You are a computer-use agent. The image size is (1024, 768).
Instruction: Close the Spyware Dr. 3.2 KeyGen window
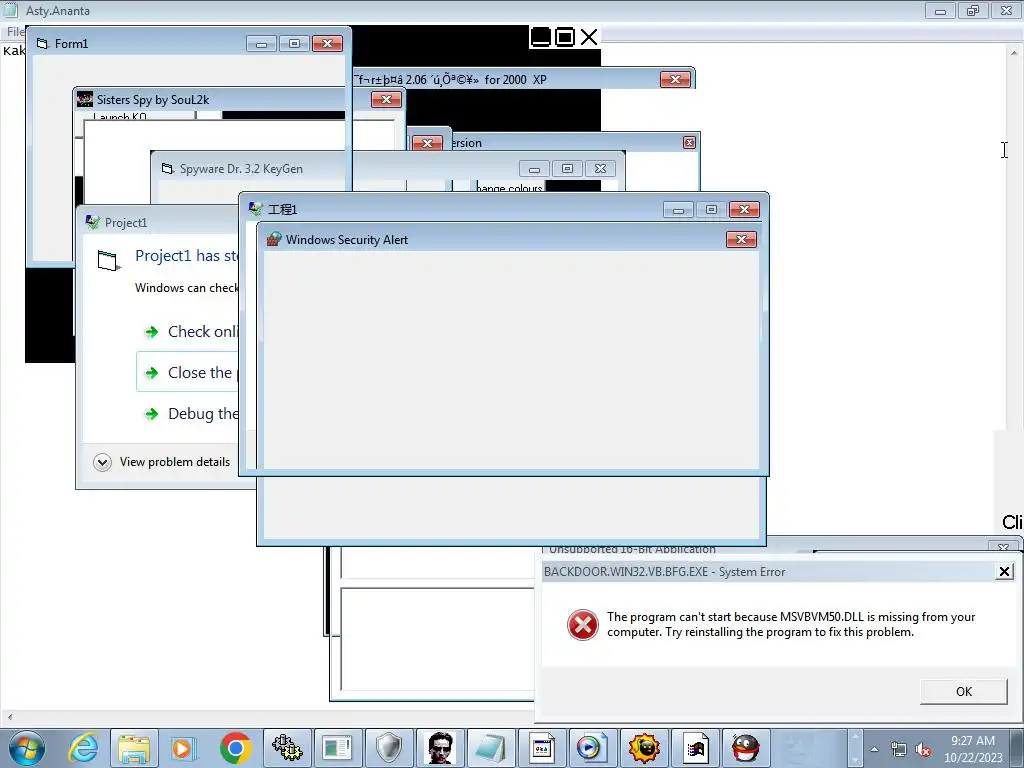[601, 169]
